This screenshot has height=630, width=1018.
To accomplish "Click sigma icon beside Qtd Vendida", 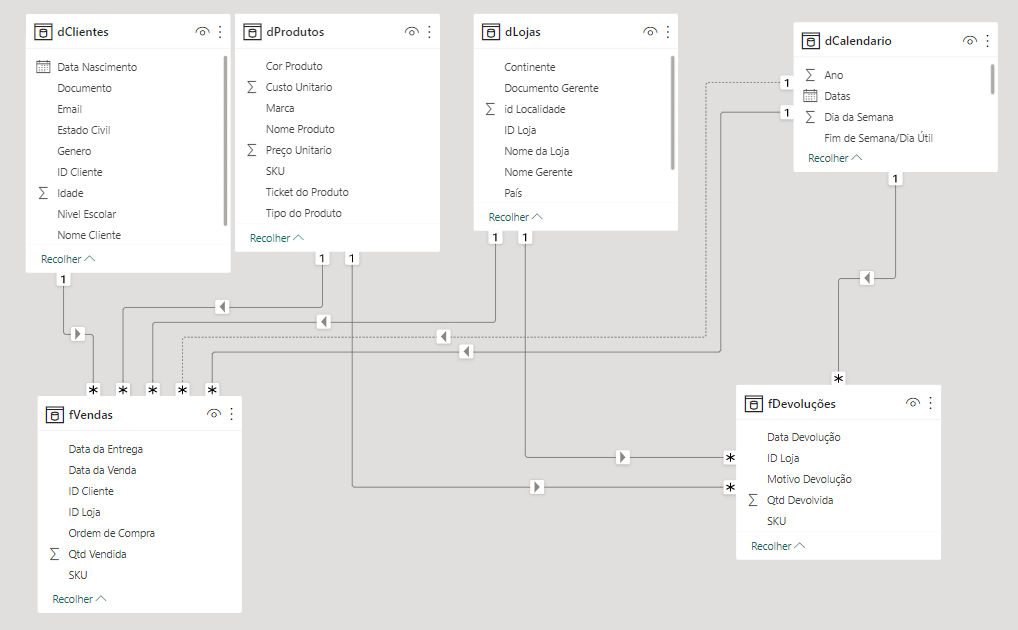I will coord(55,554).
